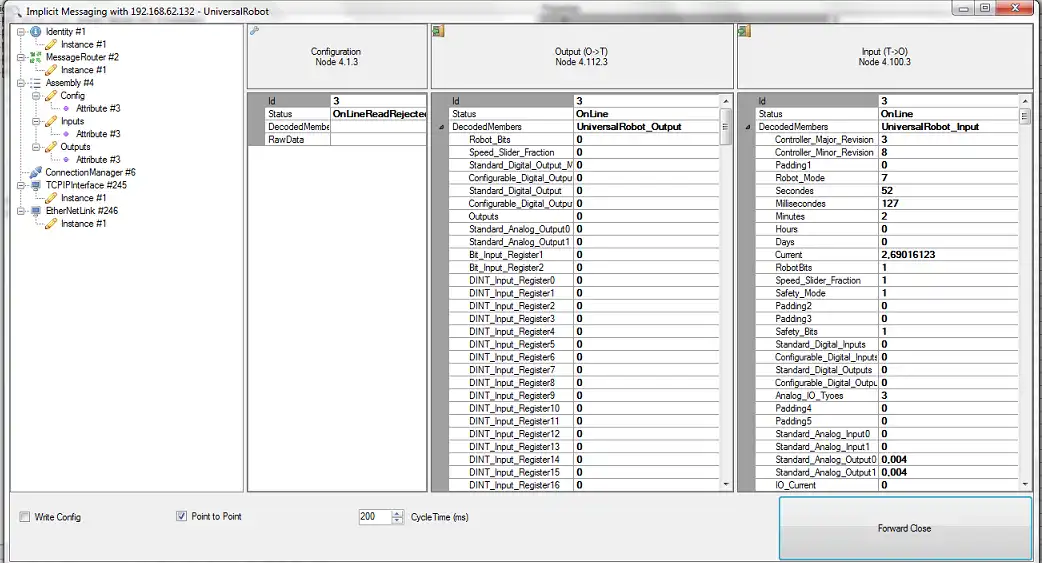Collapse the Outputs tree node
This screenshot has width=1042, height=563.
[37, 147]
